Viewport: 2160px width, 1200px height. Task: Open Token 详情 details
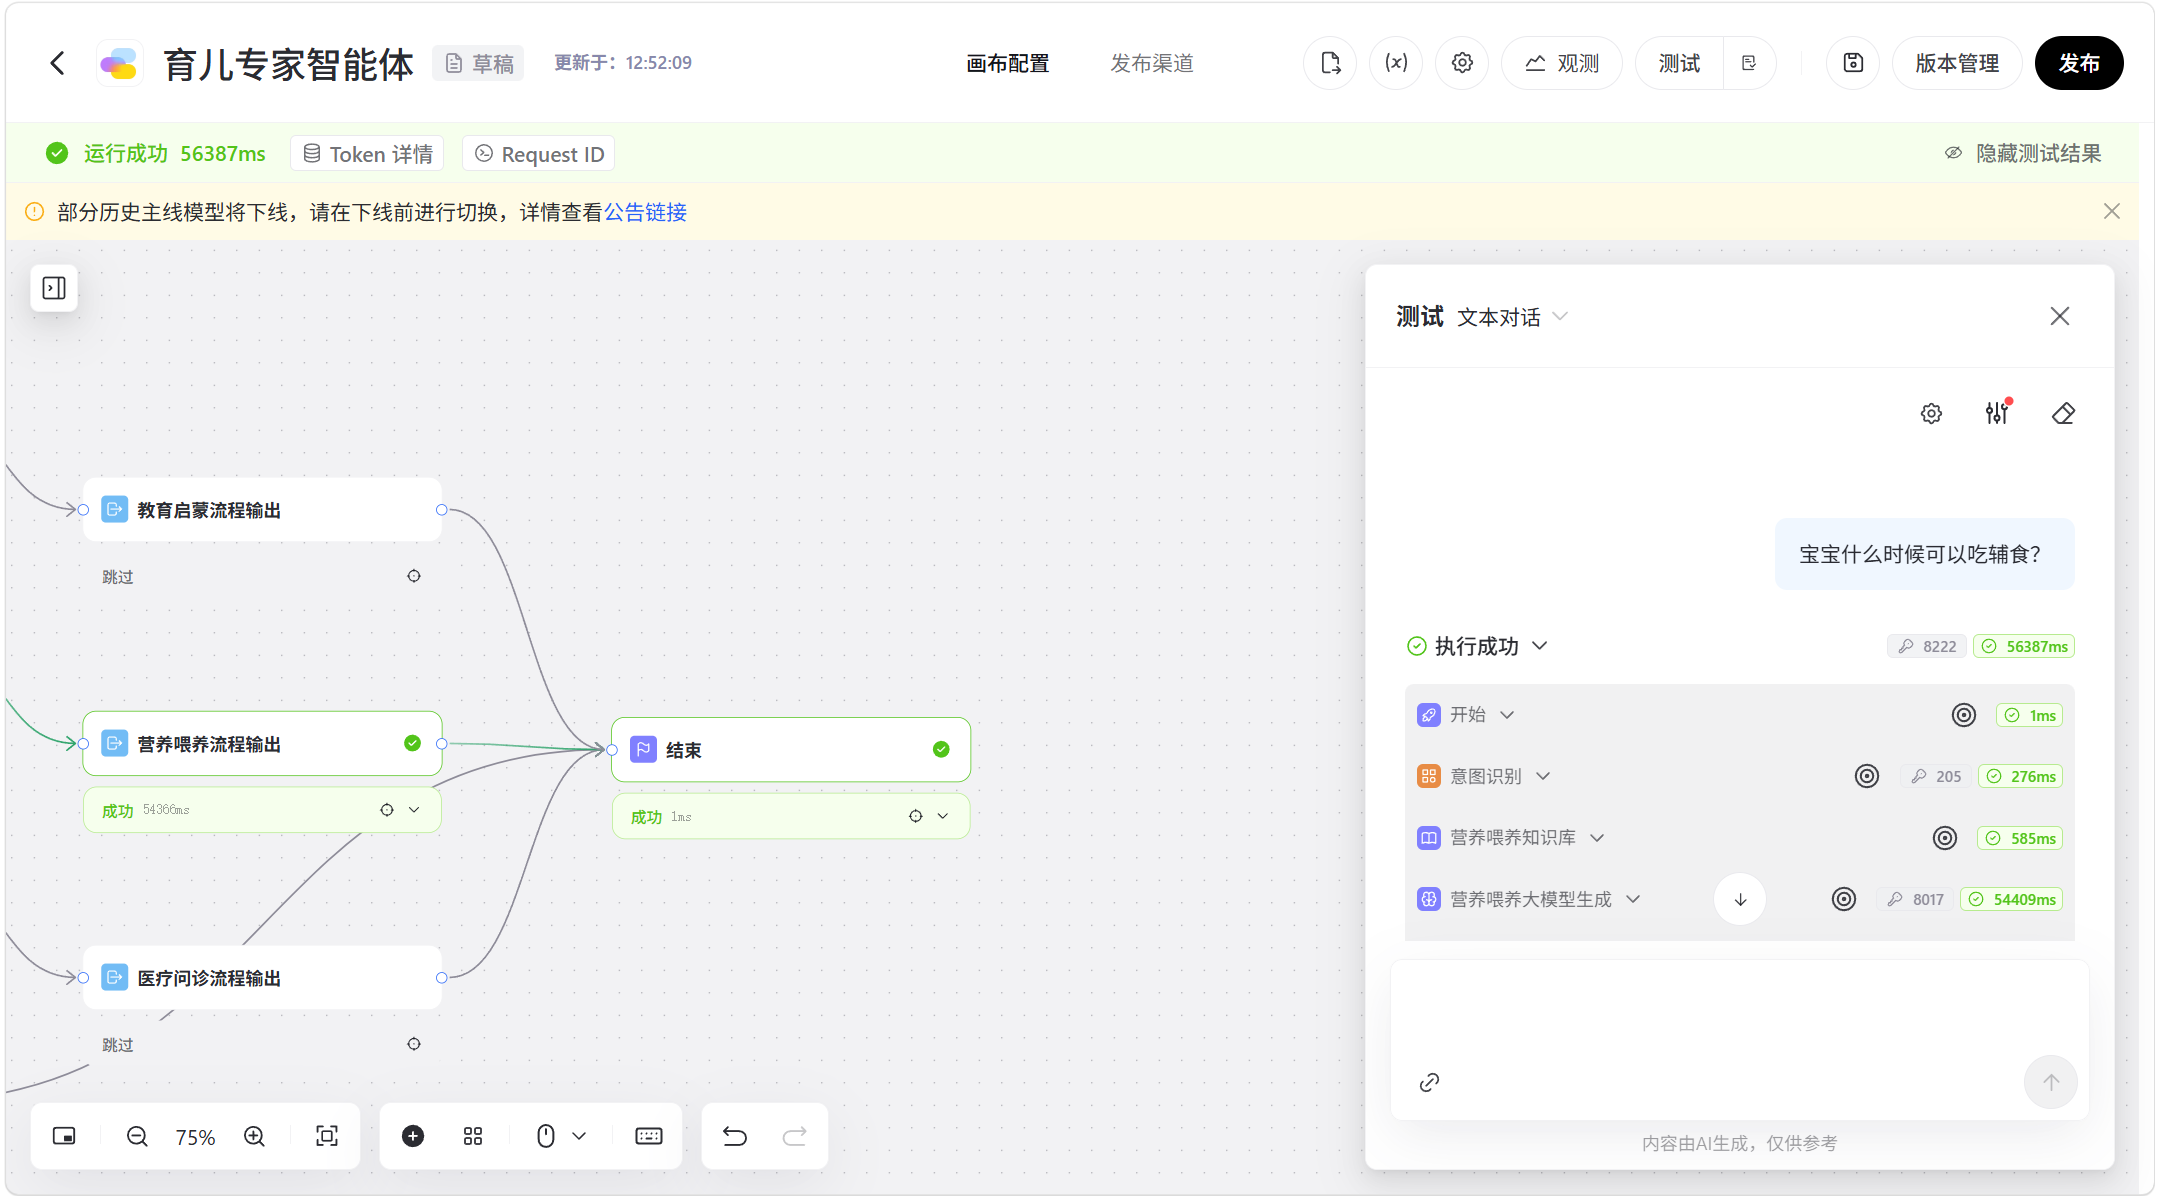pyautogui.click(x=368, y=154)
